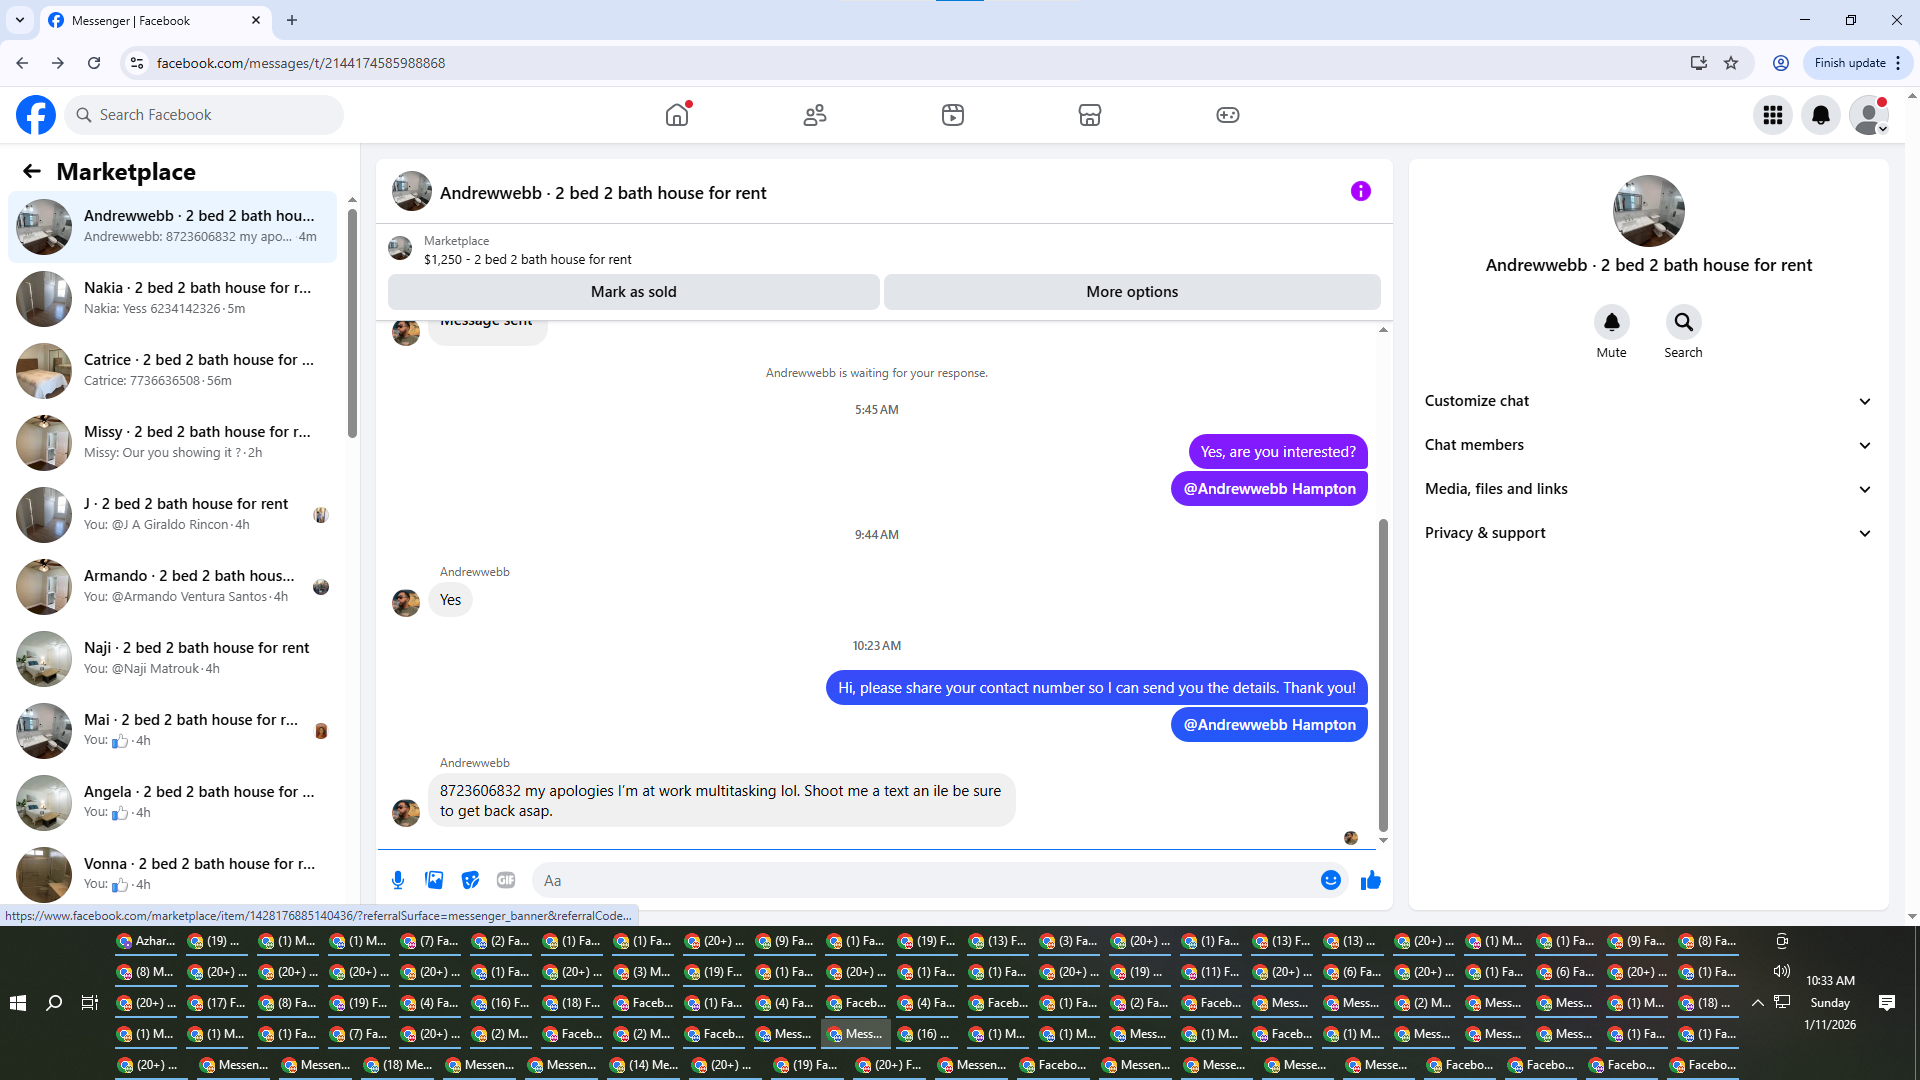The height and width of the screenshot is (1080, 1920).
Task: Click the Finish update button
Action: coord(1857,63)
